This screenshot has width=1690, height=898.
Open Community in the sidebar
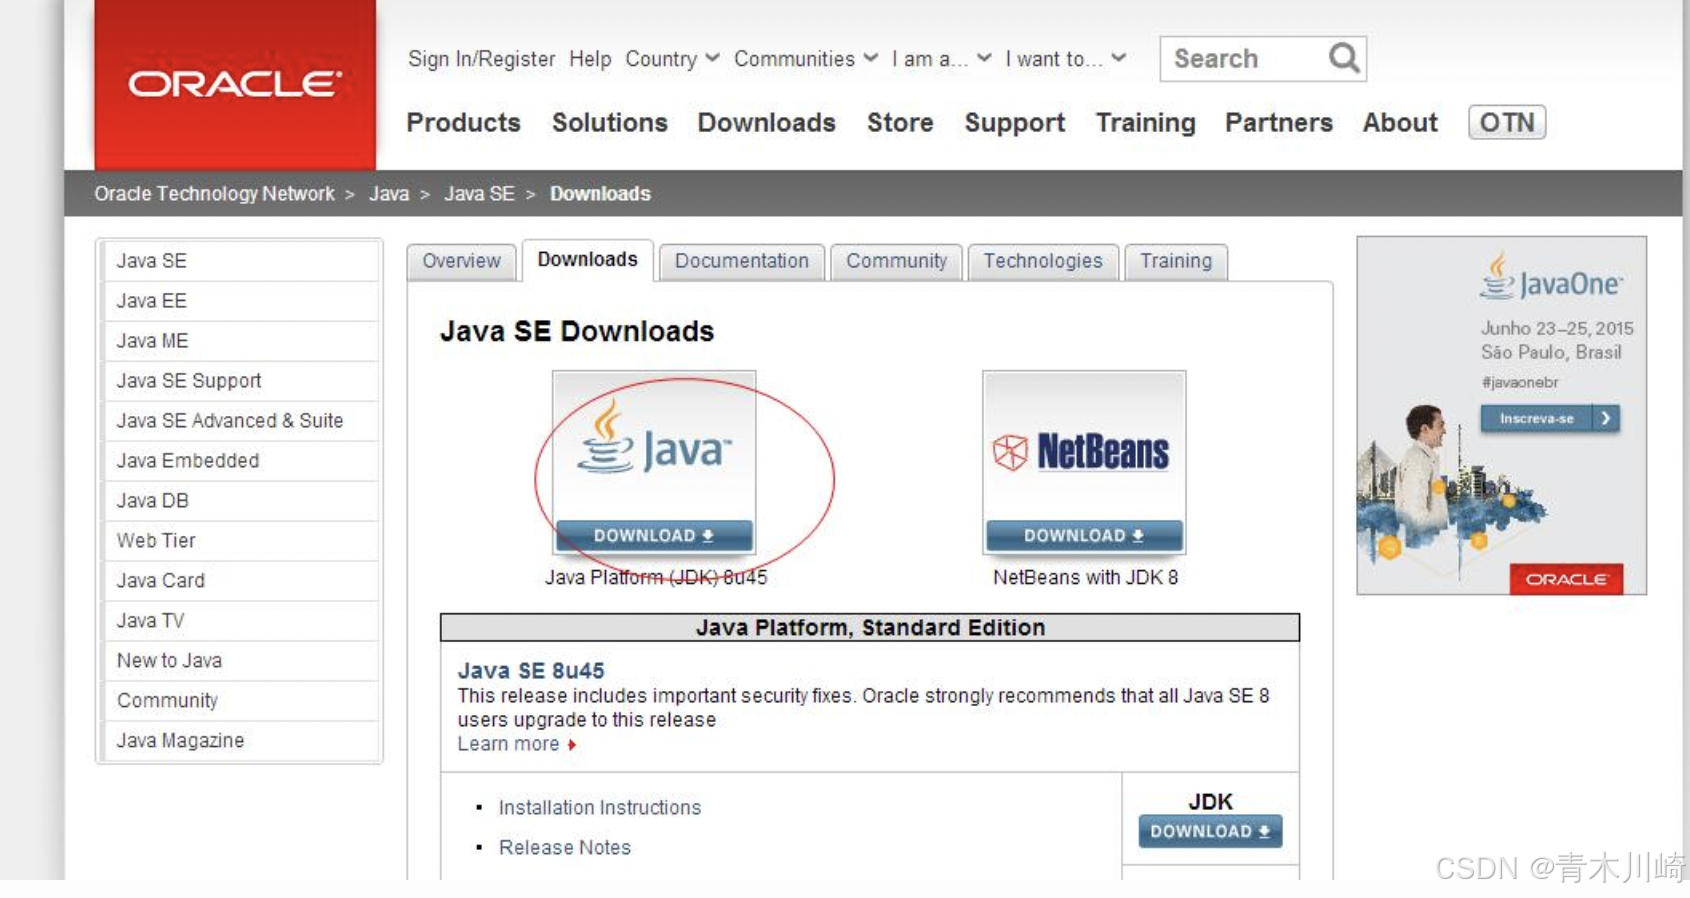pos(241,701)
